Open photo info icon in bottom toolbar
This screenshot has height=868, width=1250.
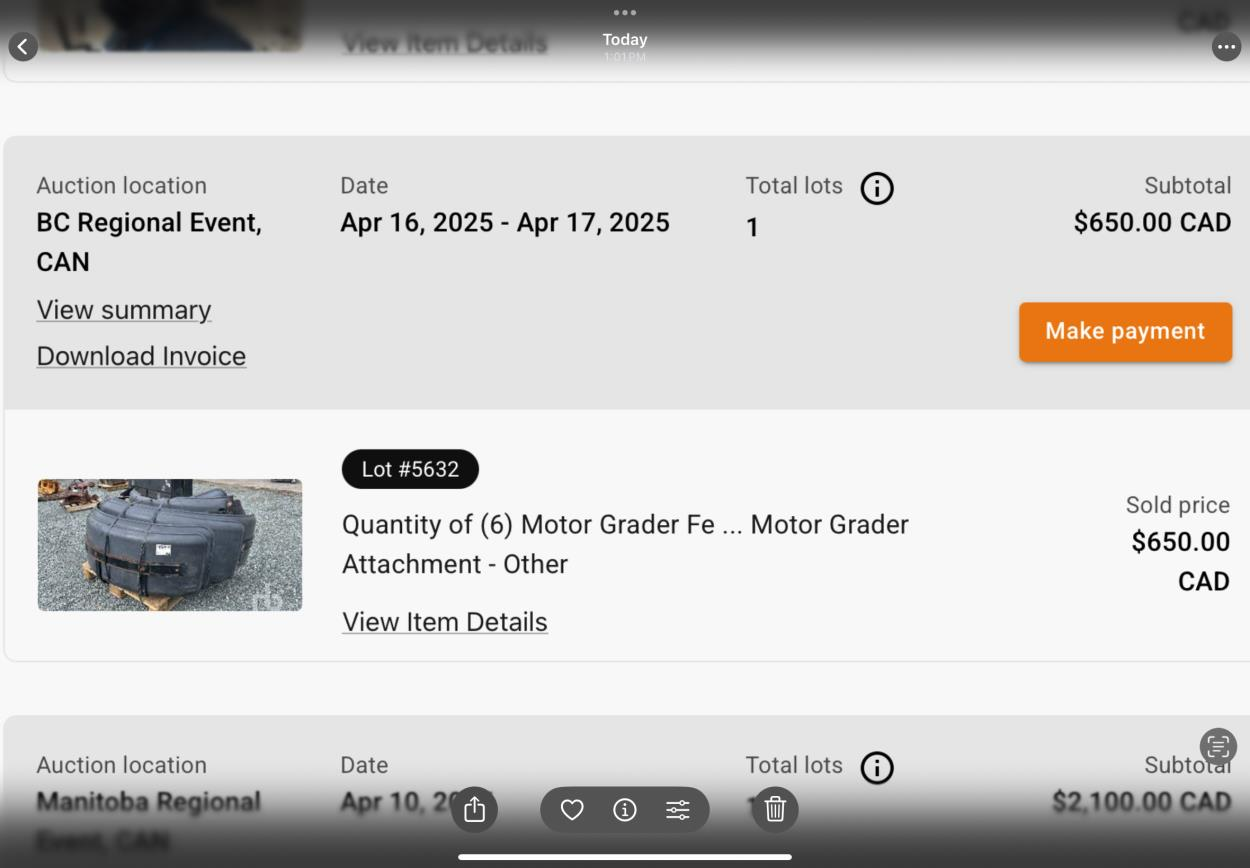(625, 810)
